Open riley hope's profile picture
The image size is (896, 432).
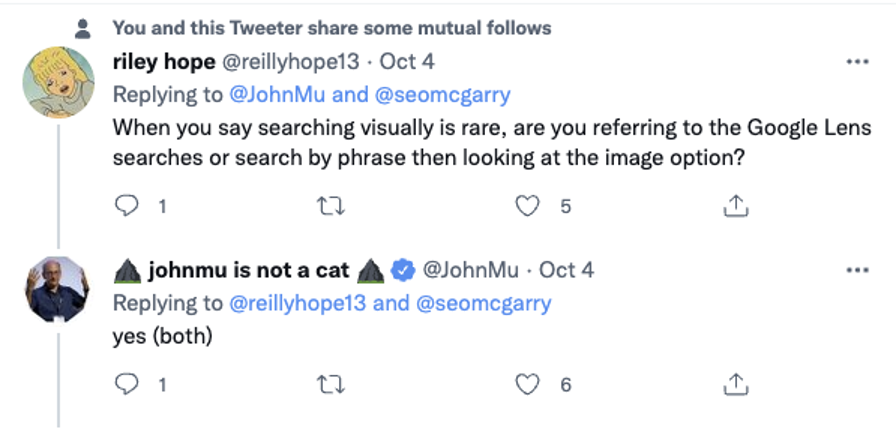(58, 82)
